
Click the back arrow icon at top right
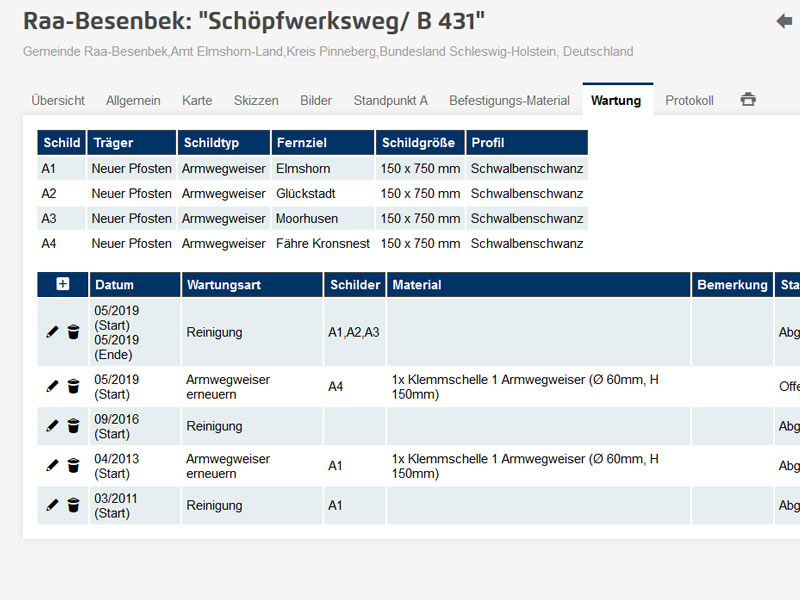coord(784,21)
